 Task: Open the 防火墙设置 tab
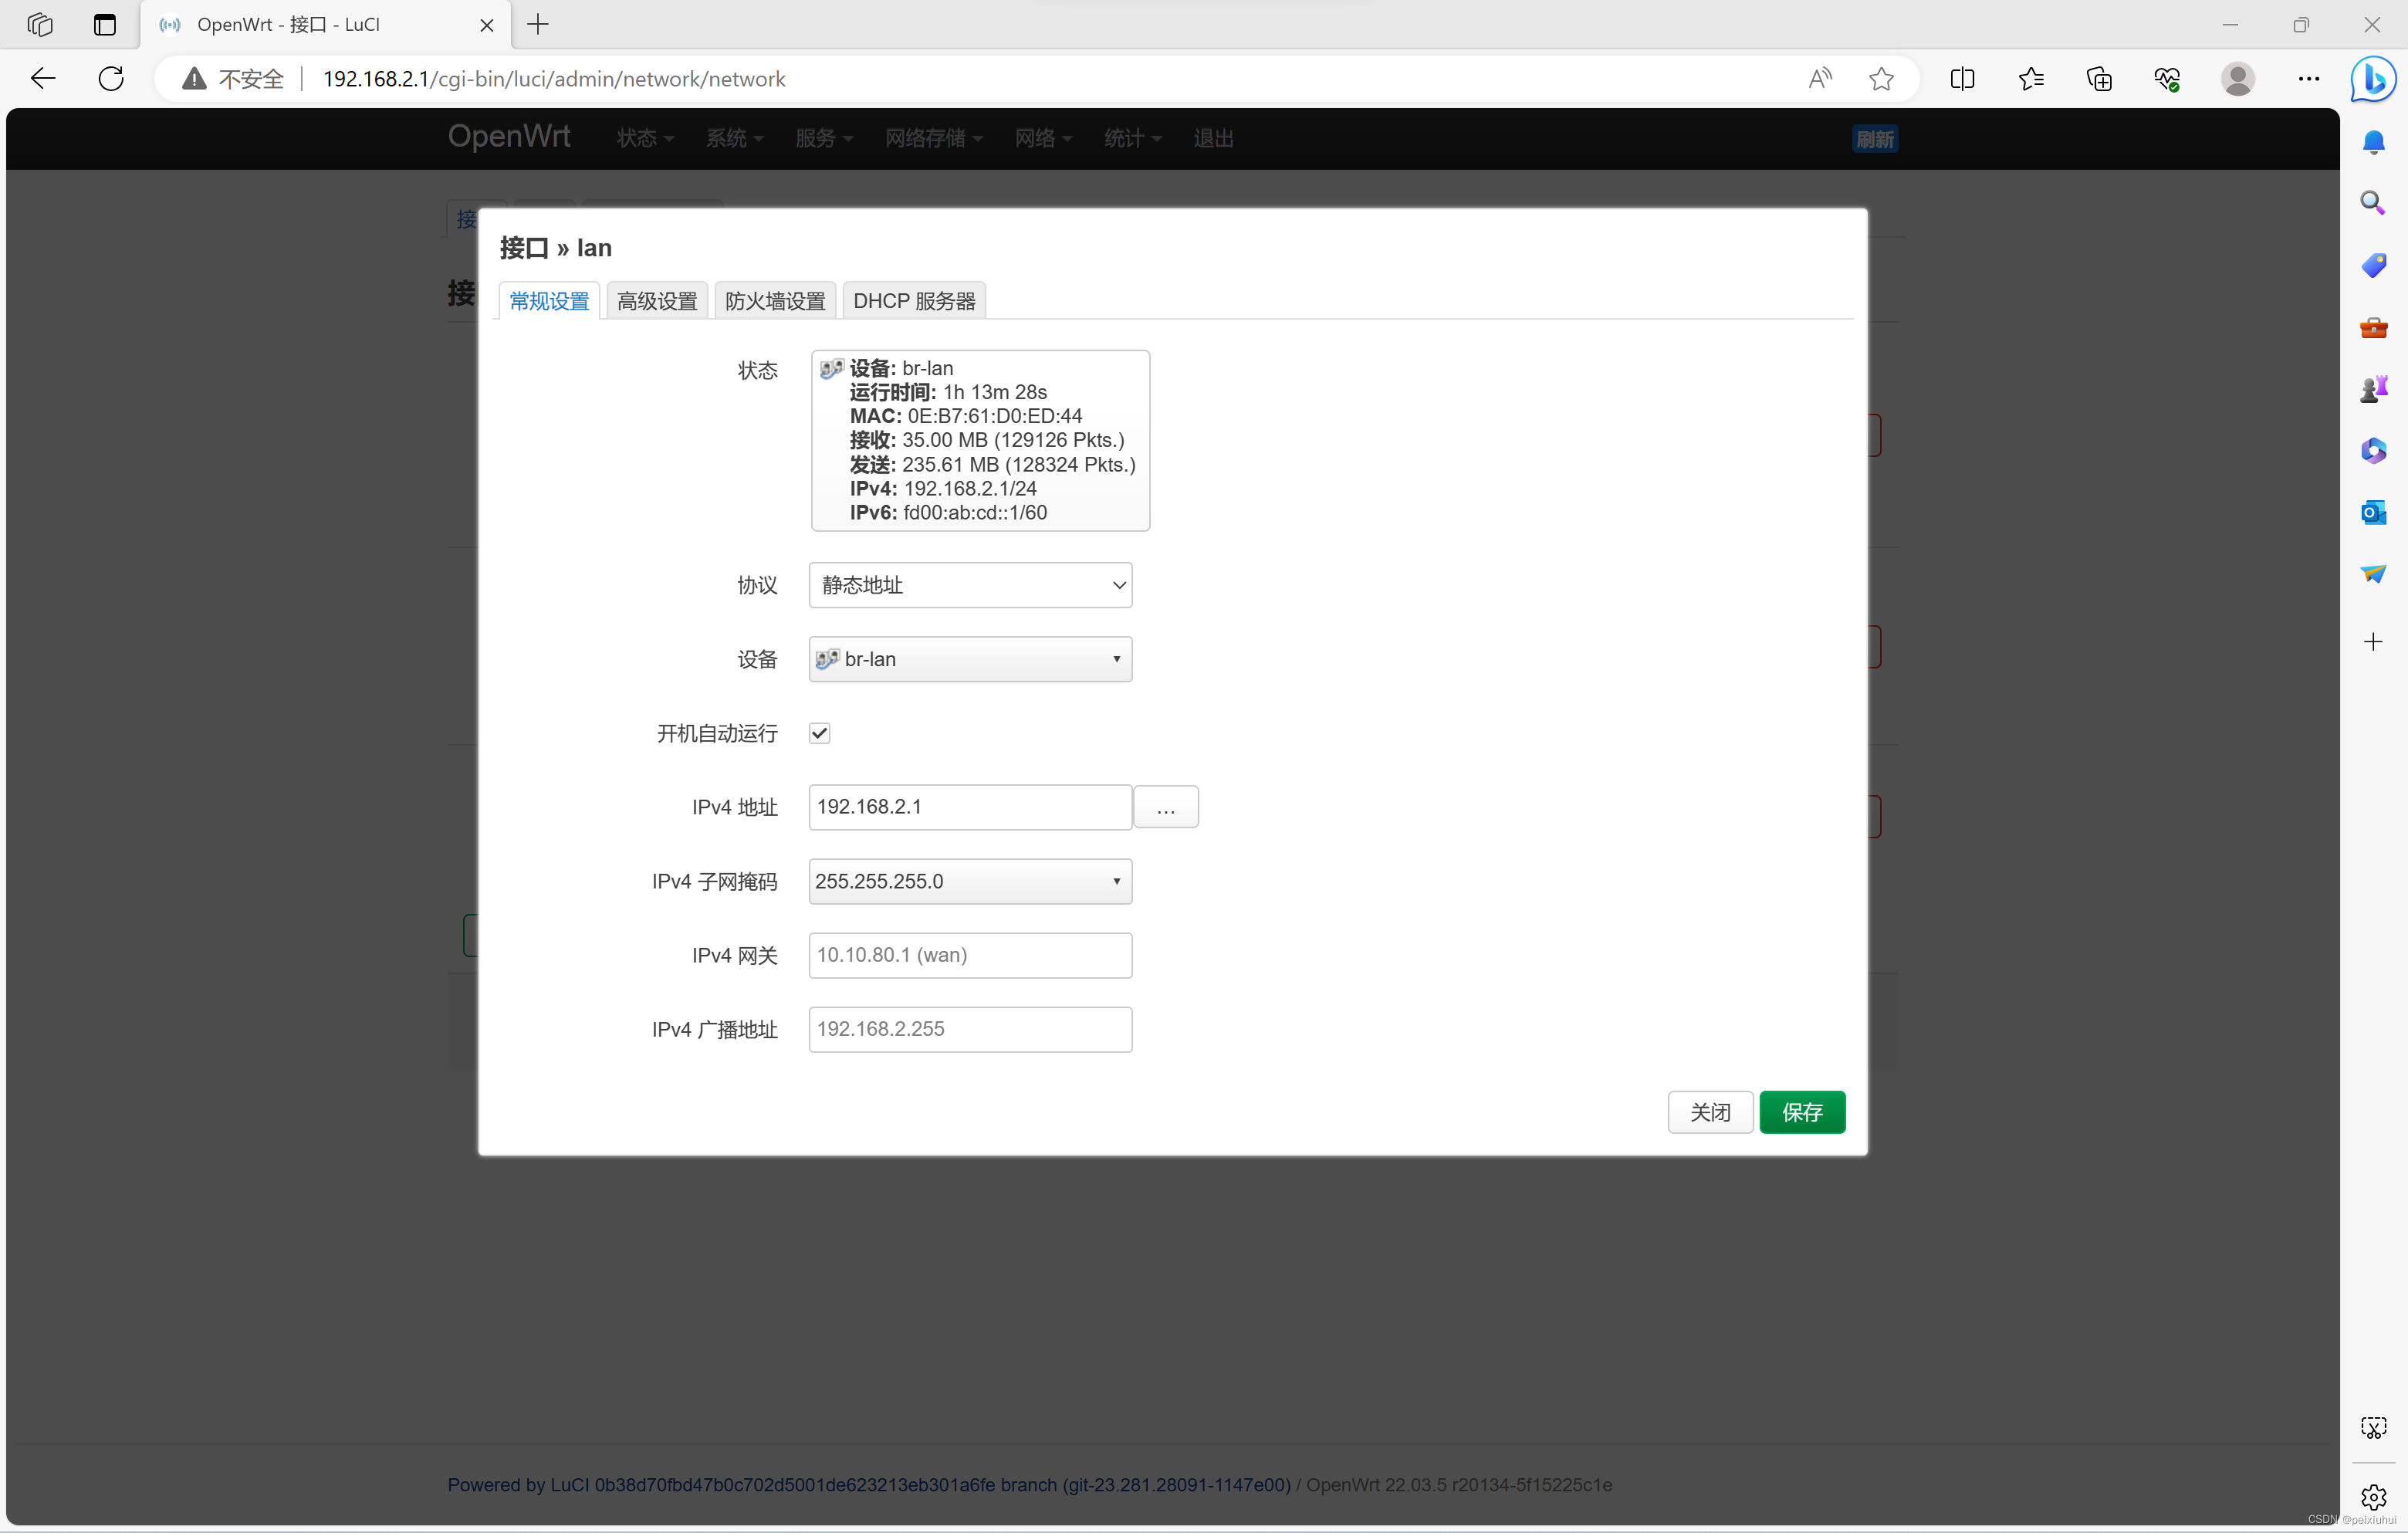coord(774,300)
